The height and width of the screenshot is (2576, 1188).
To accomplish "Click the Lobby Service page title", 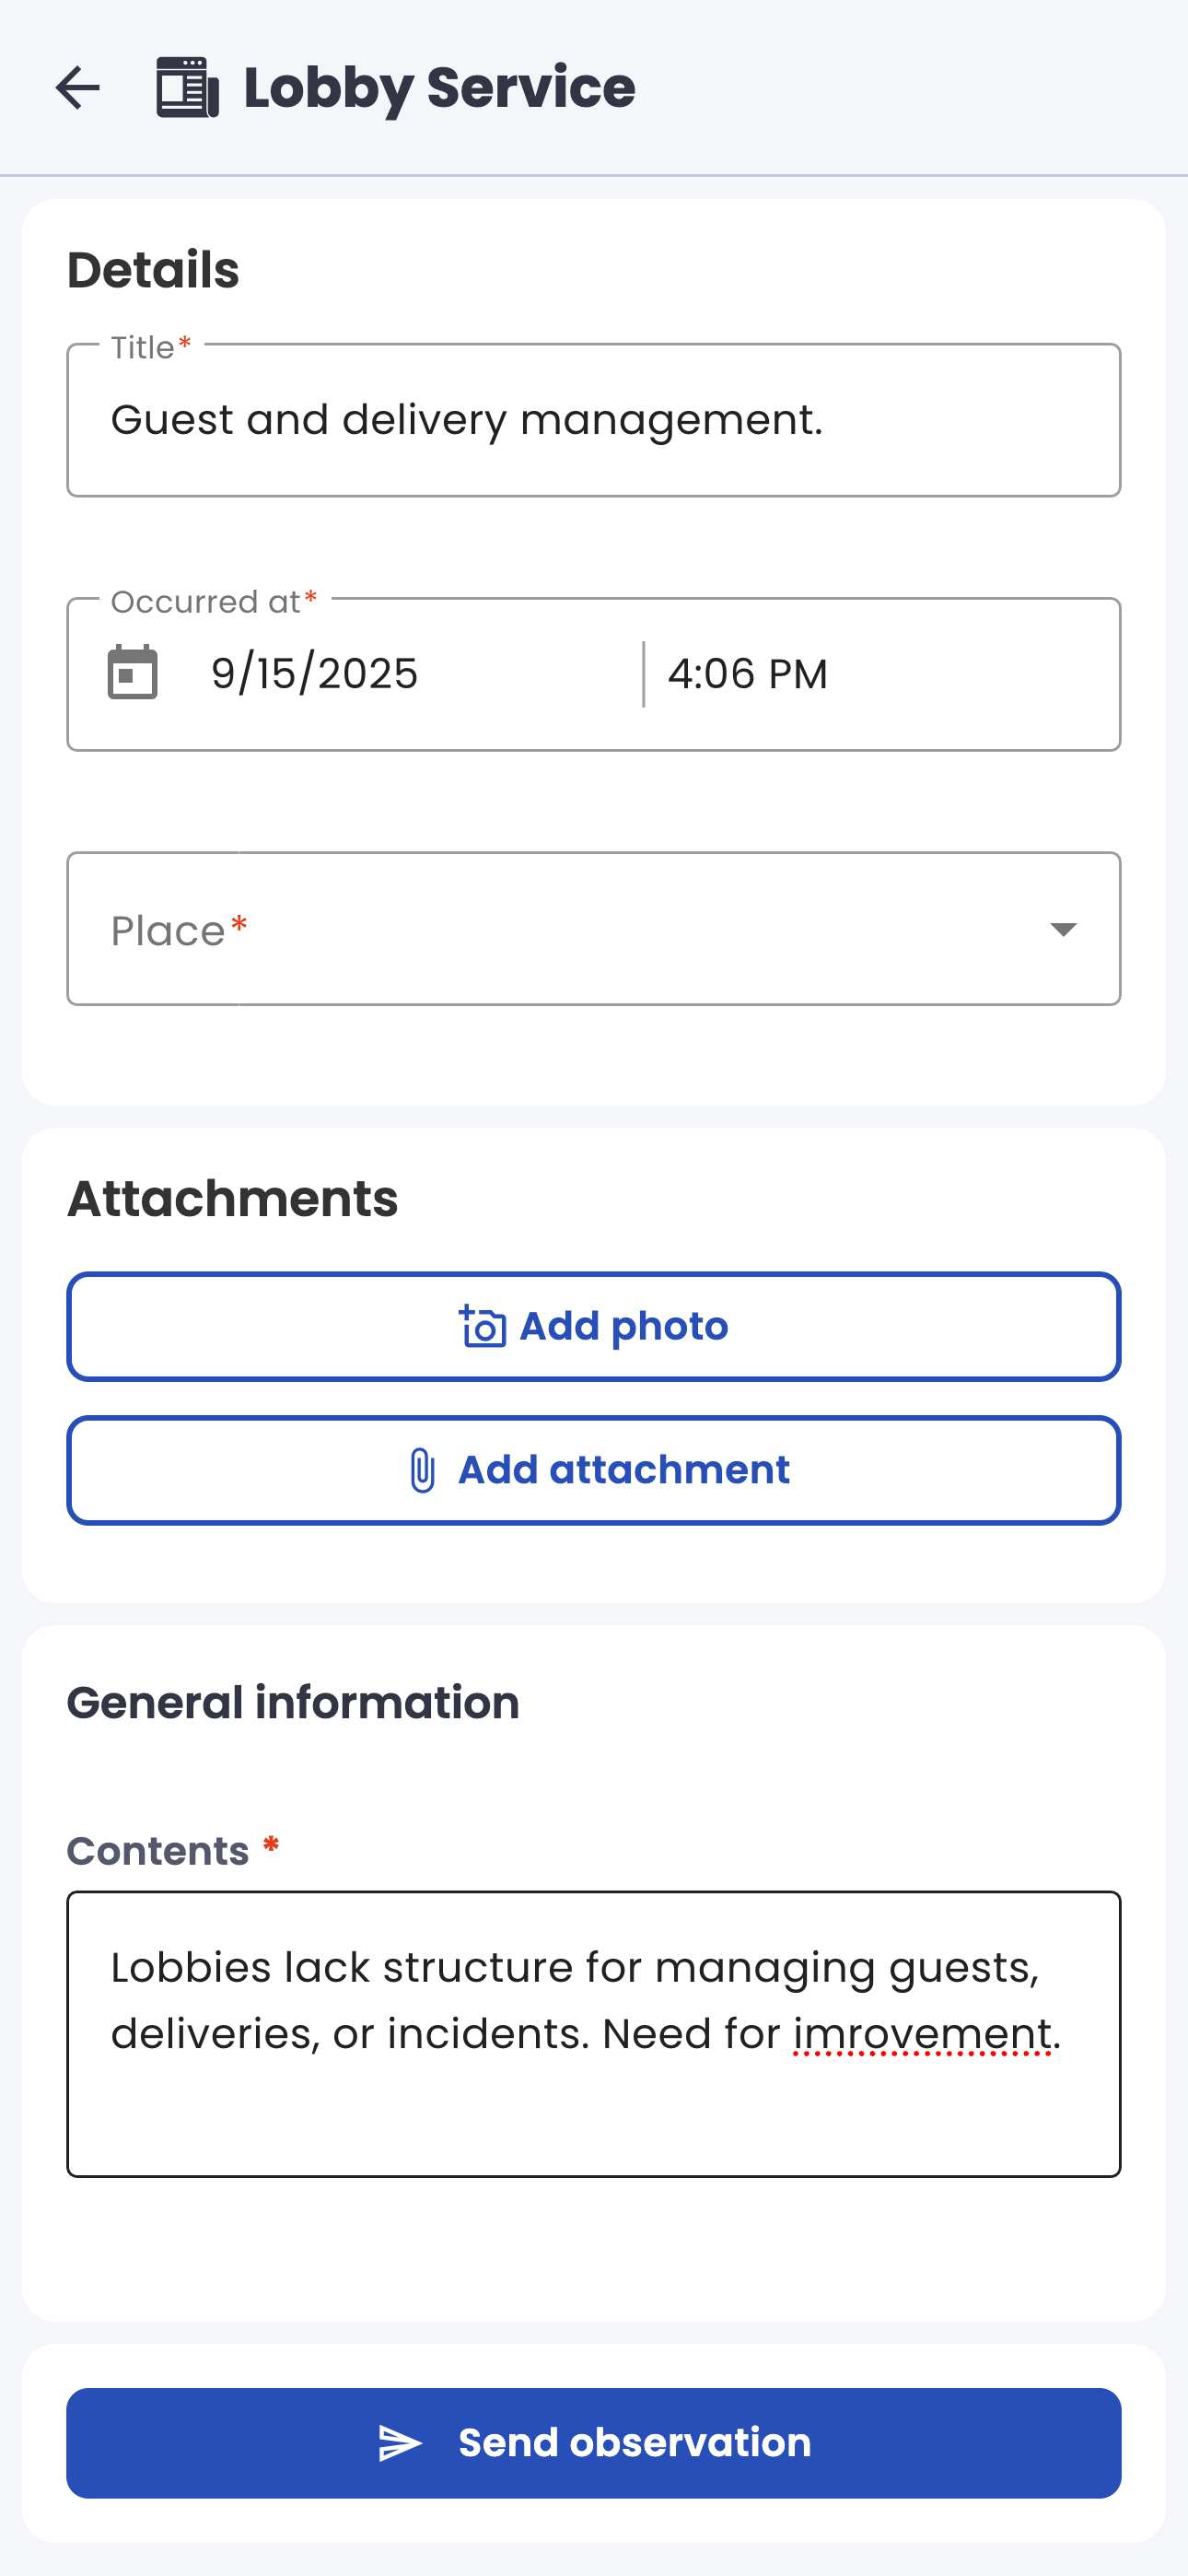I will click(439, 88).
